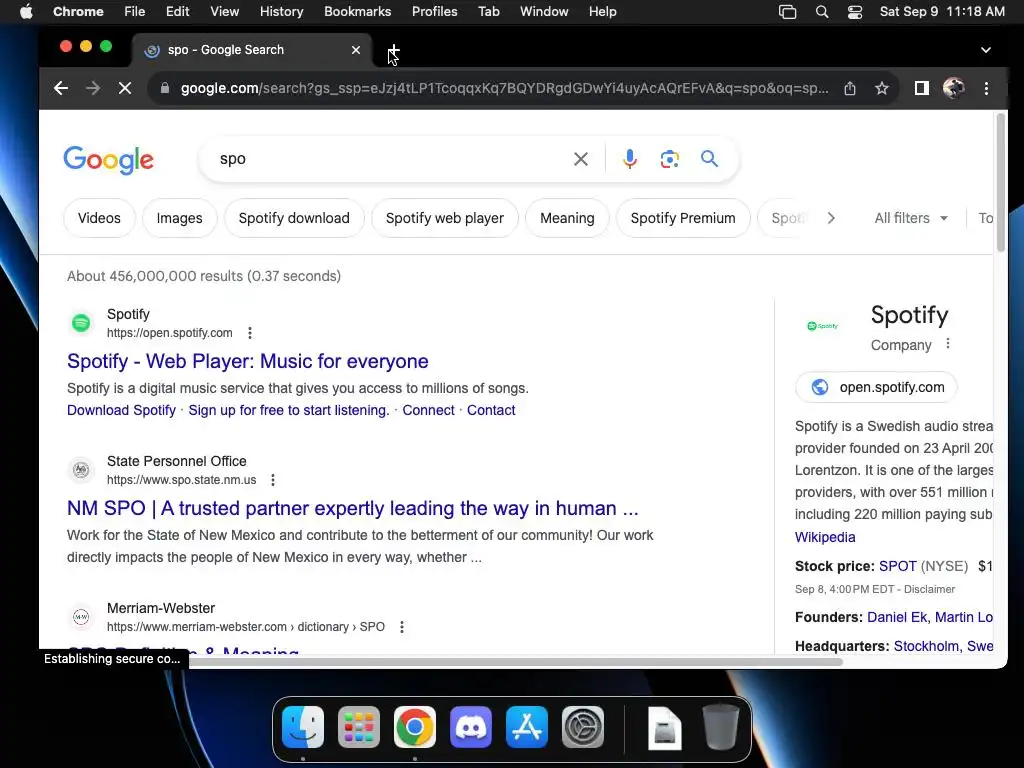The image size is (1024, 768).
Task: Search by image with Google Lens
Action: point(669,159)
